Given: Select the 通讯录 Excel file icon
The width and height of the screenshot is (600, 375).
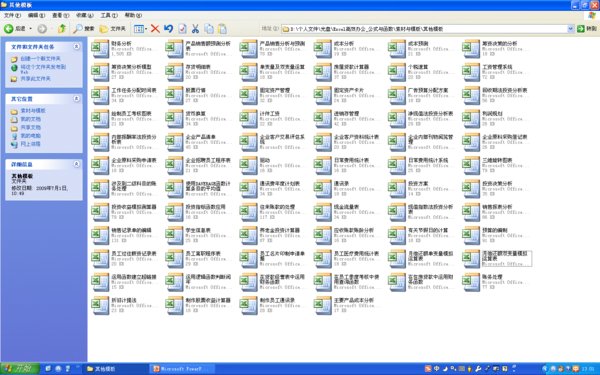Looking at the screenshot, I should pyautogui.click(x=323, y=189).
